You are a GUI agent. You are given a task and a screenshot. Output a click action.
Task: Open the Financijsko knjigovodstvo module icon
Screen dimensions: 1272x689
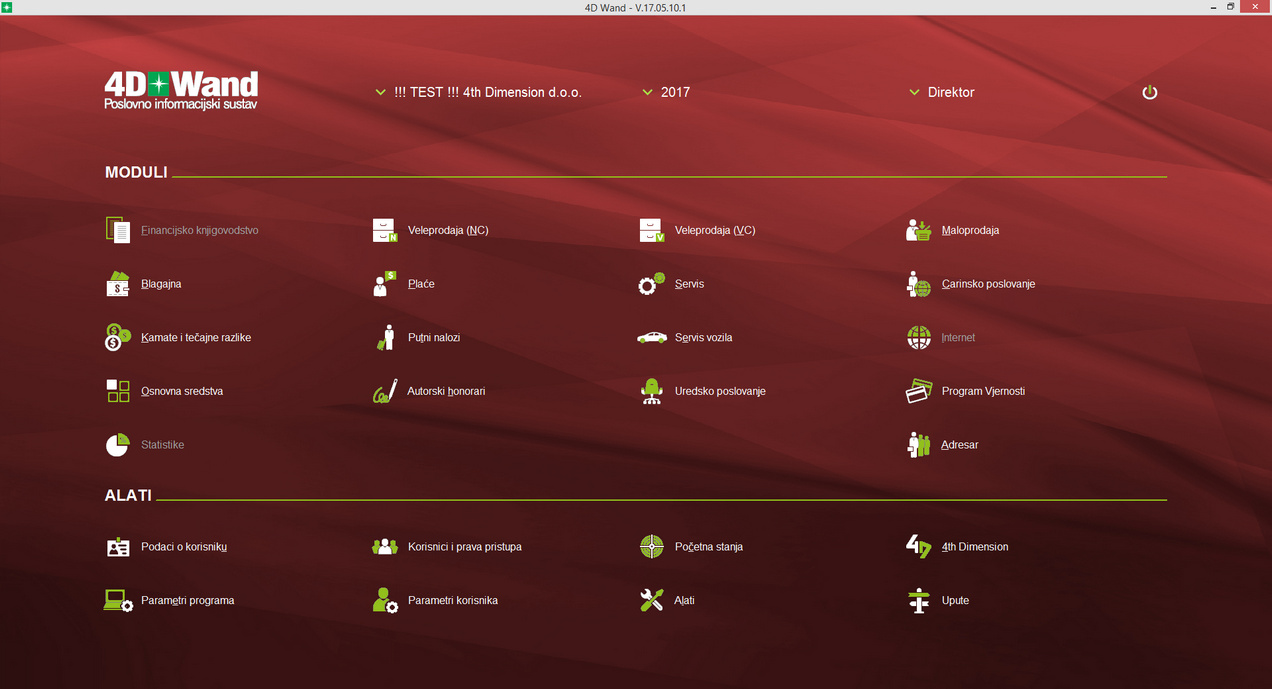[x=118, y=230]
